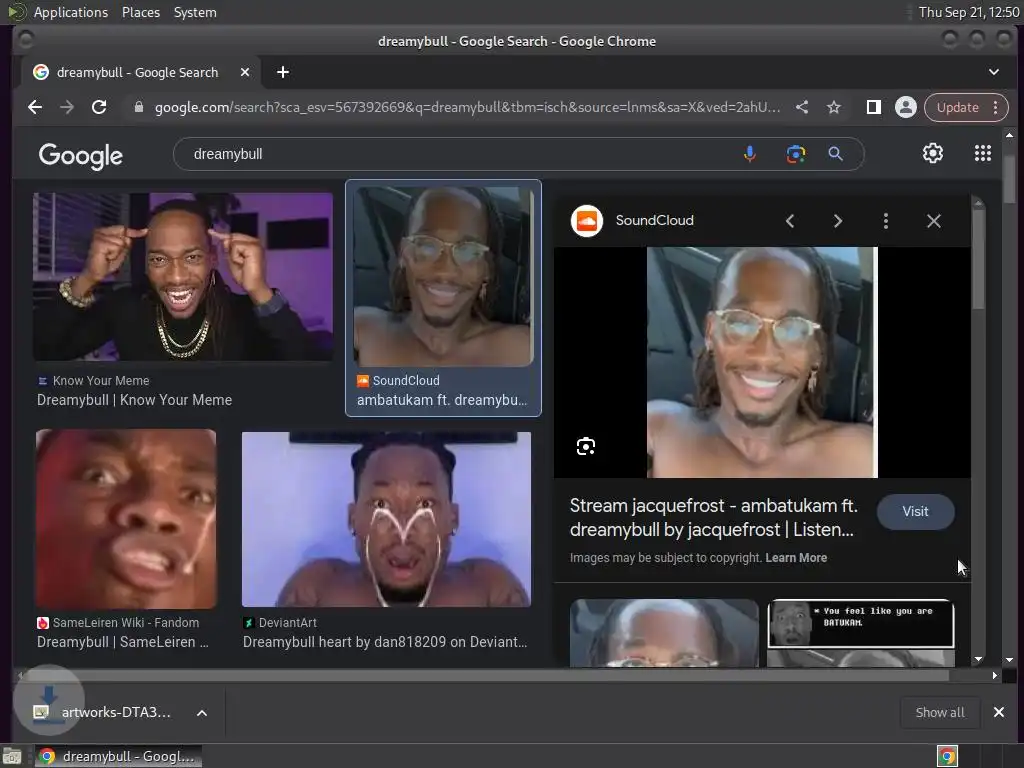
Task: Open preview panel more options
Action: [x=886, y=221]
